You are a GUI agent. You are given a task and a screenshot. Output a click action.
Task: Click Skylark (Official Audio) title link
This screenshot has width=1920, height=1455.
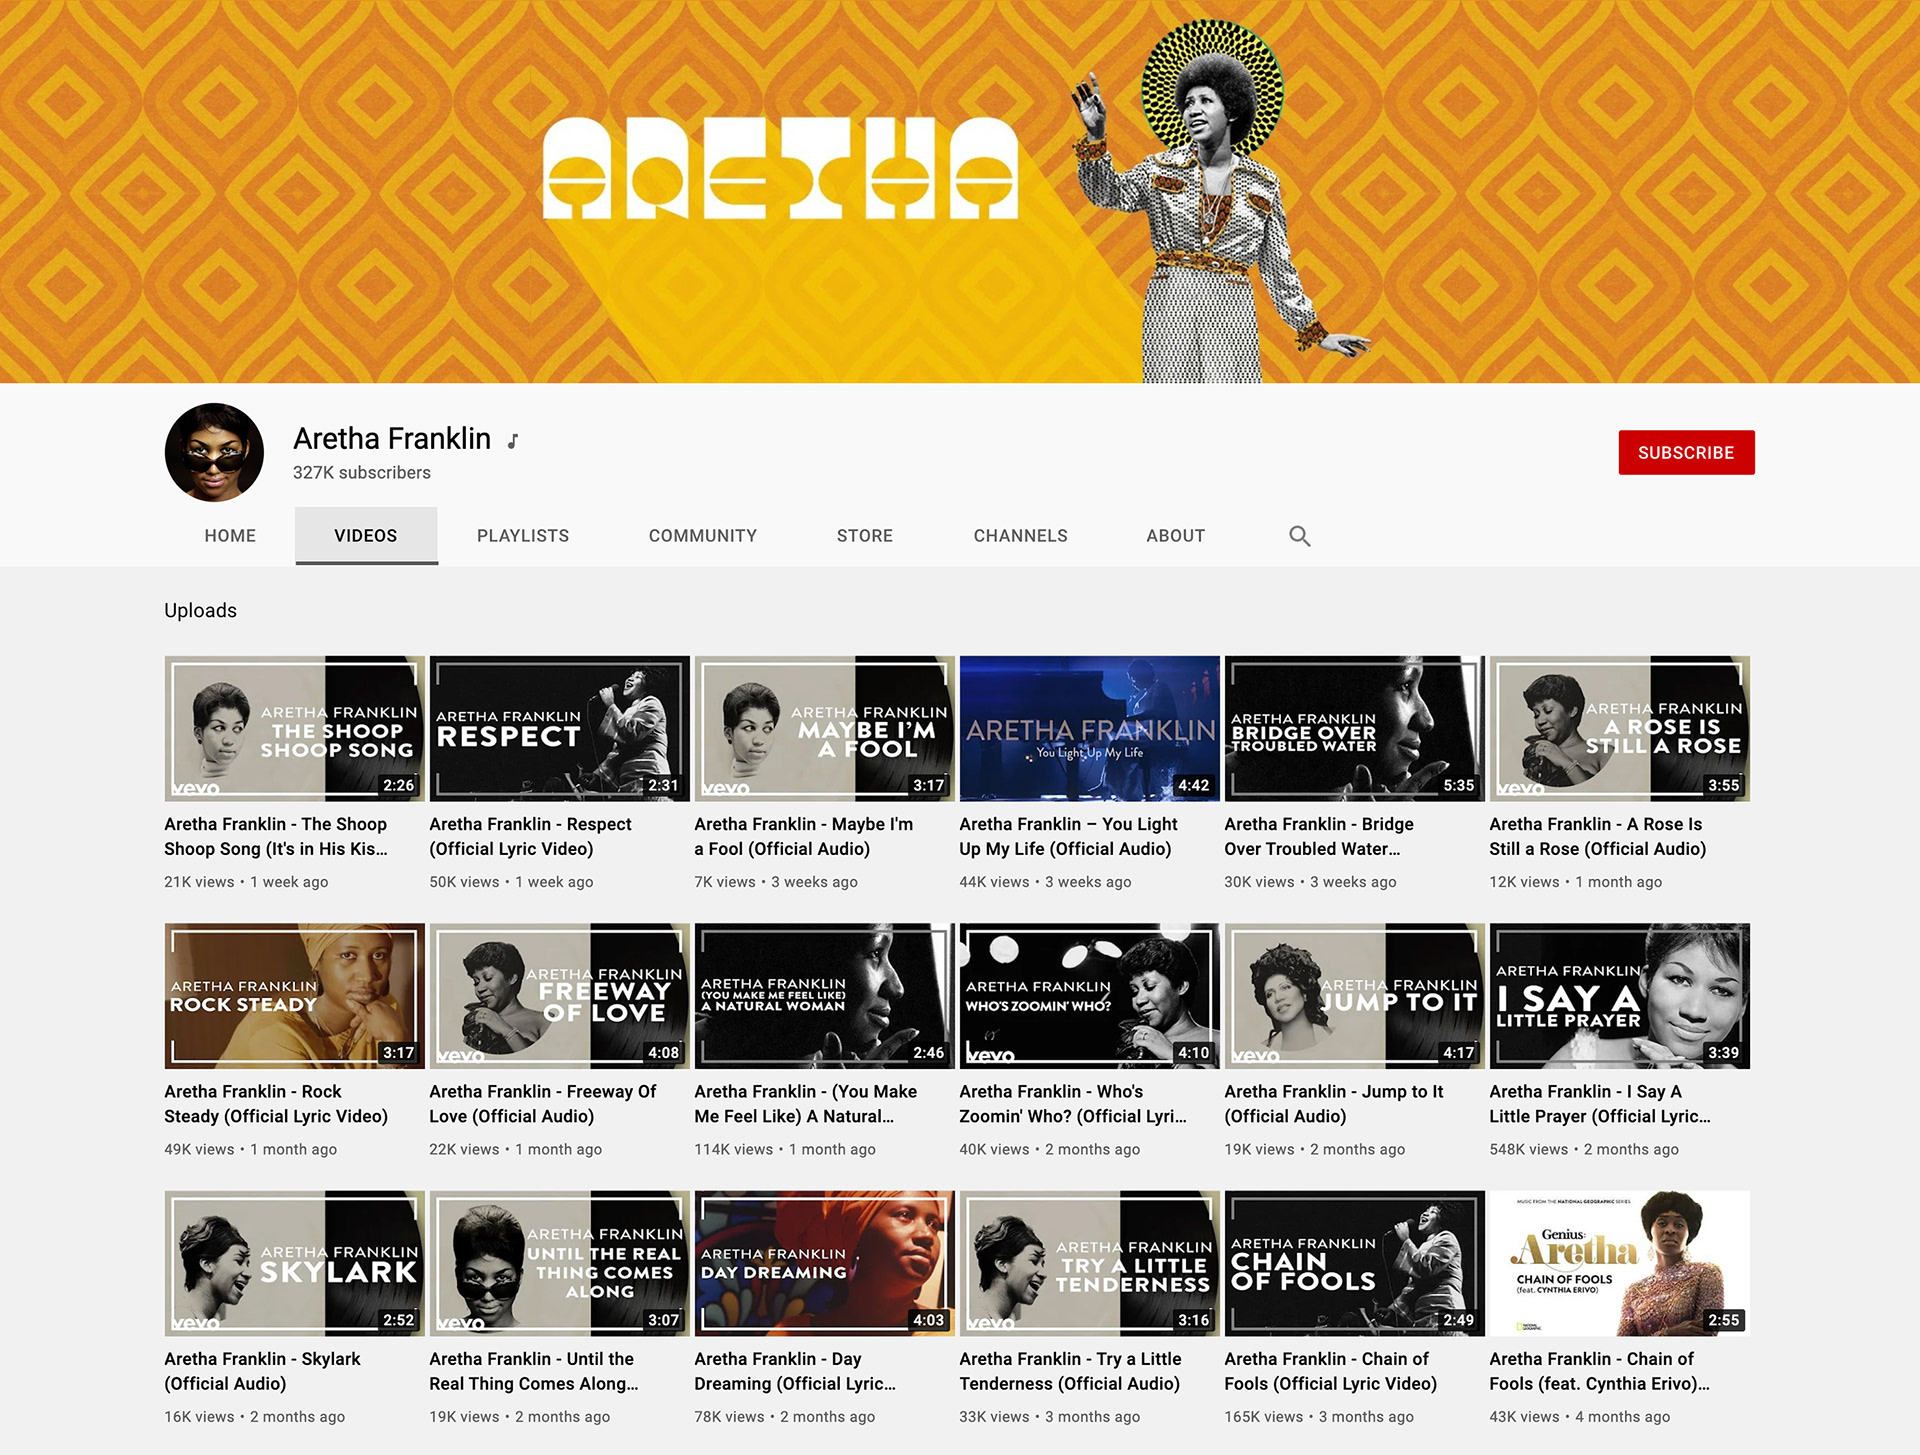tap(262, 1371)
